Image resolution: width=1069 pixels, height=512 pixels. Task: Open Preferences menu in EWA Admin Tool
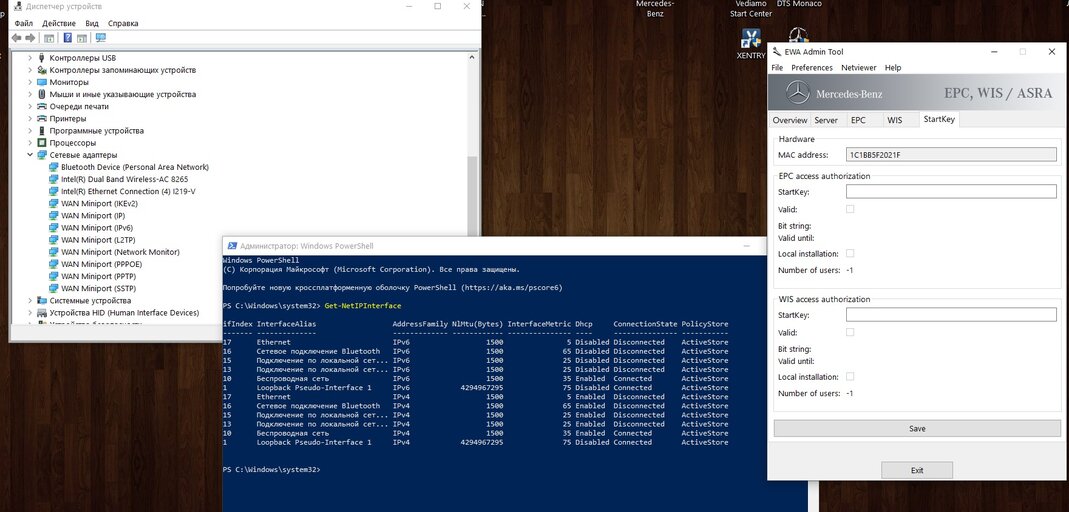click(812, 67)
